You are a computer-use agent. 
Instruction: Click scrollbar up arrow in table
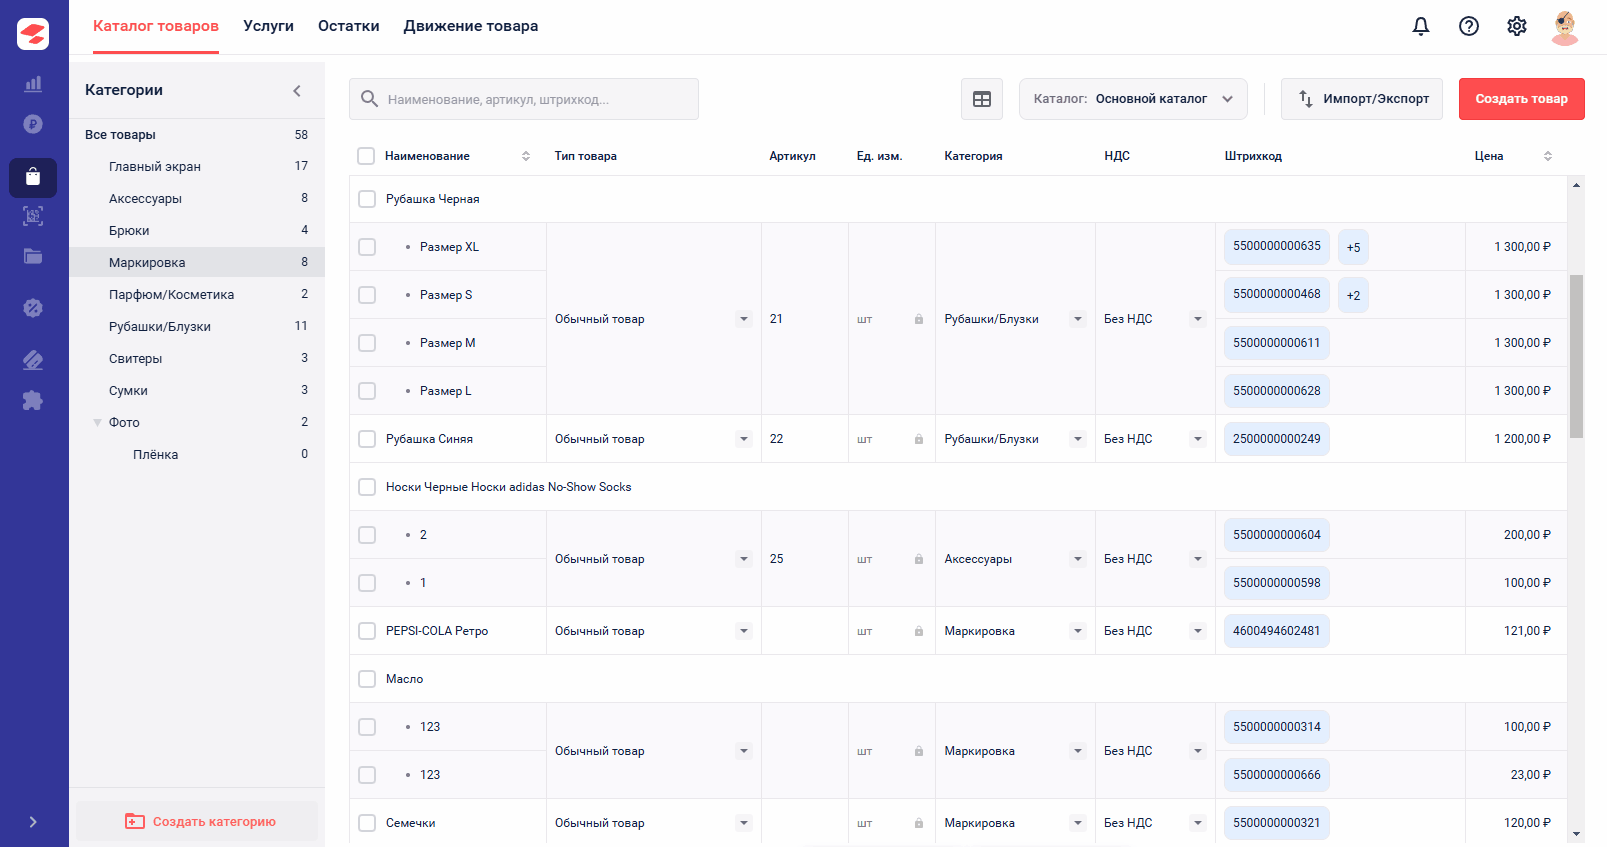pyautogui.click(x=1577, y=185)
